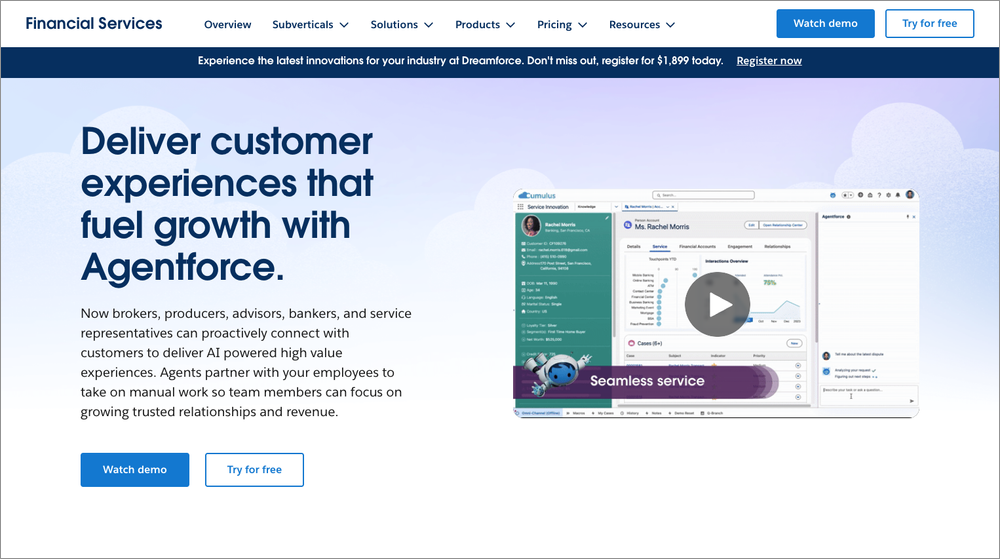The image size is (1000, 559).
Task: Open My Cases in the utility bar
Action: (603, 413)
